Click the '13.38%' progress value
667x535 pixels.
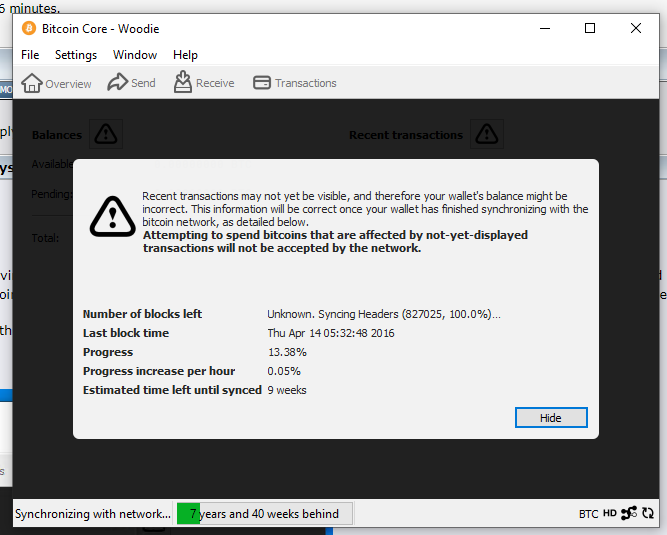pyautogui.click(x=287, y=352)
